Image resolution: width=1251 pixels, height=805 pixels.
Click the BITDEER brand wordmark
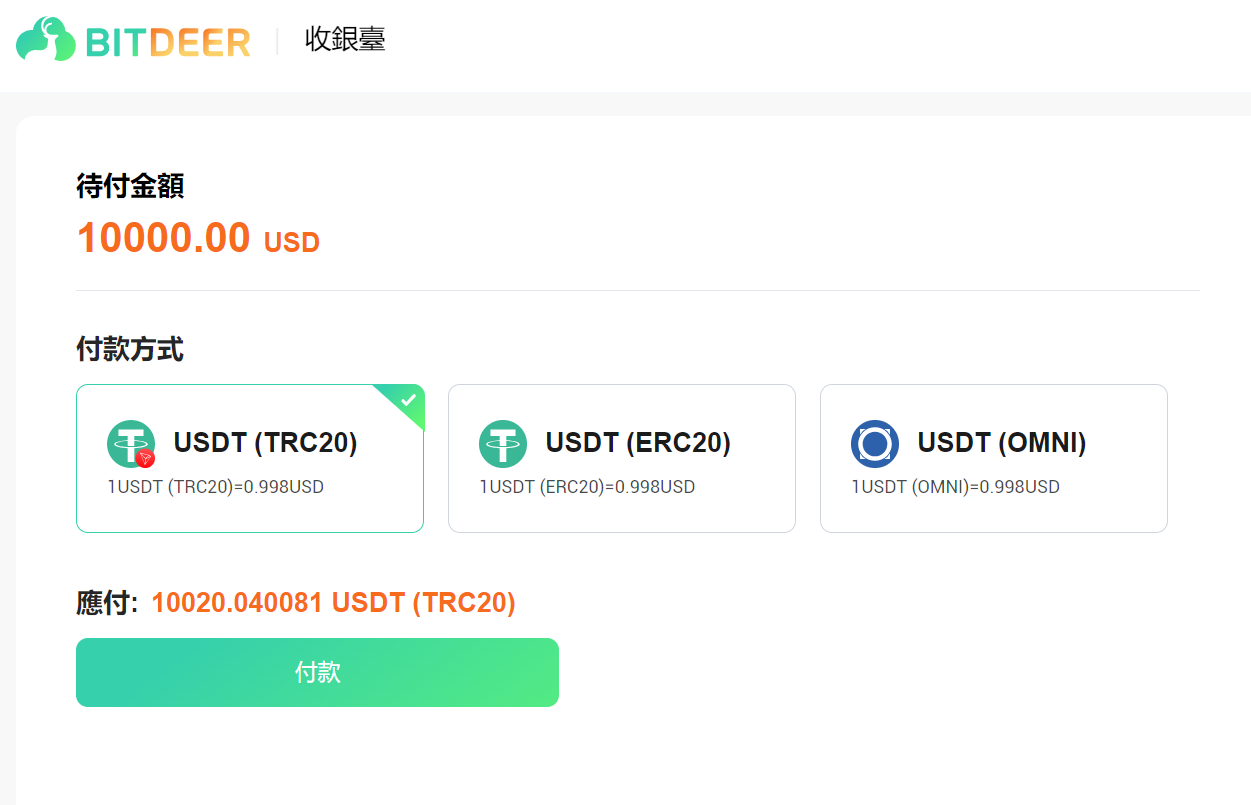pos(168,42)
